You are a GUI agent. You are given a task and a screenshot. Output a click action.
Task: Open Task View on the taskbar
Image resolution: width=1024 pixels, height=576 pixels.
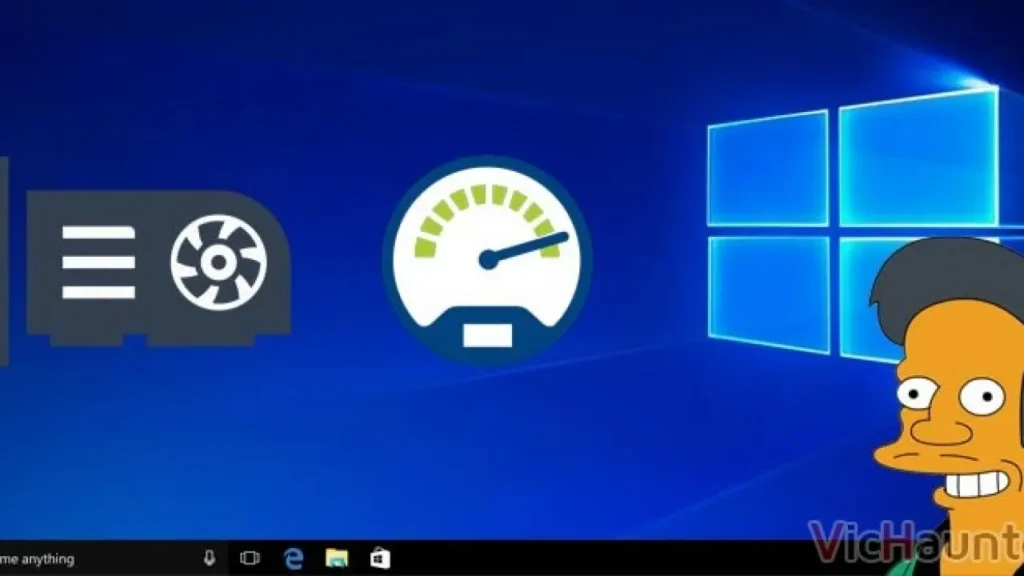point(250,558)
